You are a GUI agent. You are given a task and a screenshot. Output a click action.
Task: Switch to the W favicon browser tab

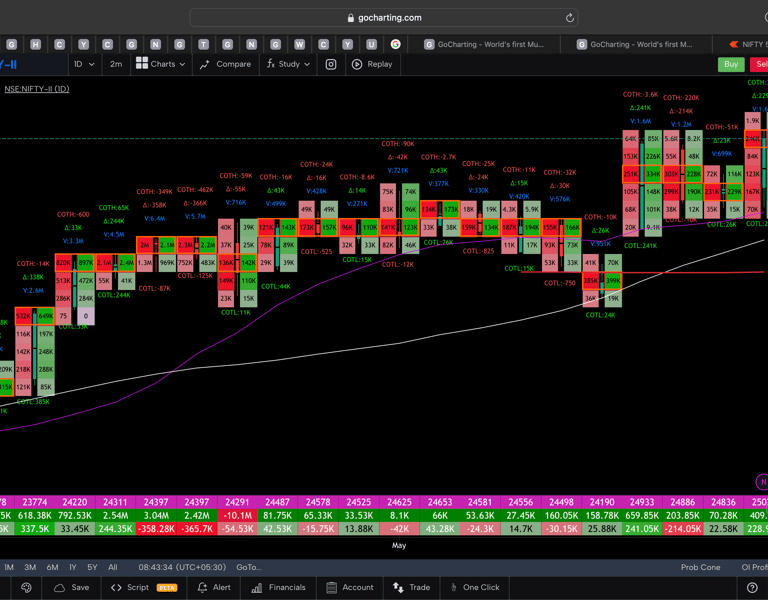click(x=299, y=45)
